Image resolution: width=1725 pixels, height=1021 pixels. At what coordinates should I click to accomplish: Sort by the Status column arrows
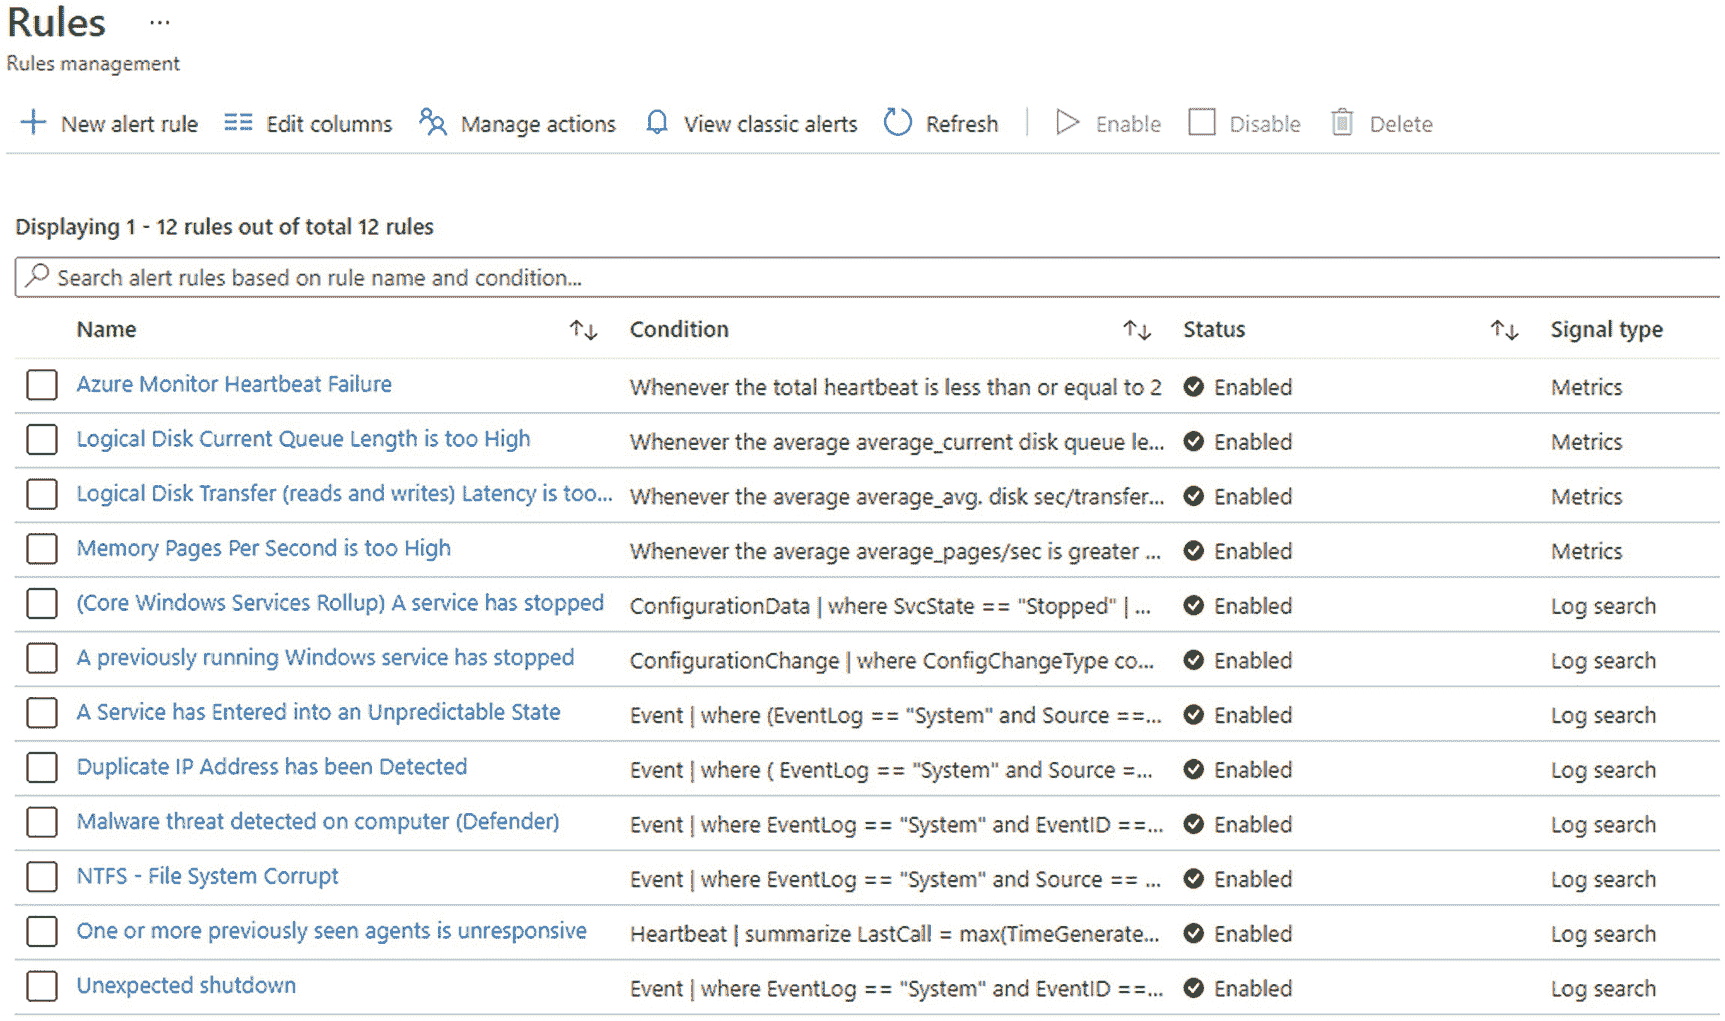(1504, 330)
